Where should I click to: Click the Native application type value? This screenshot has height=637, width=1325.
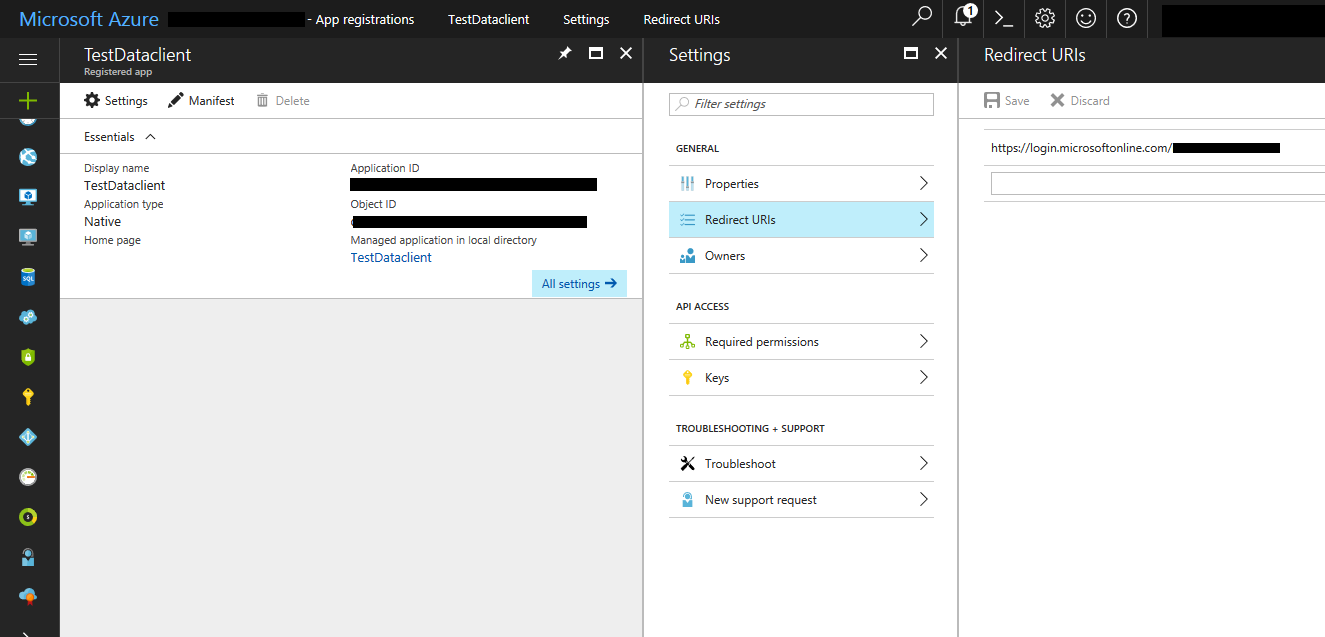click(x=102, y=221)
